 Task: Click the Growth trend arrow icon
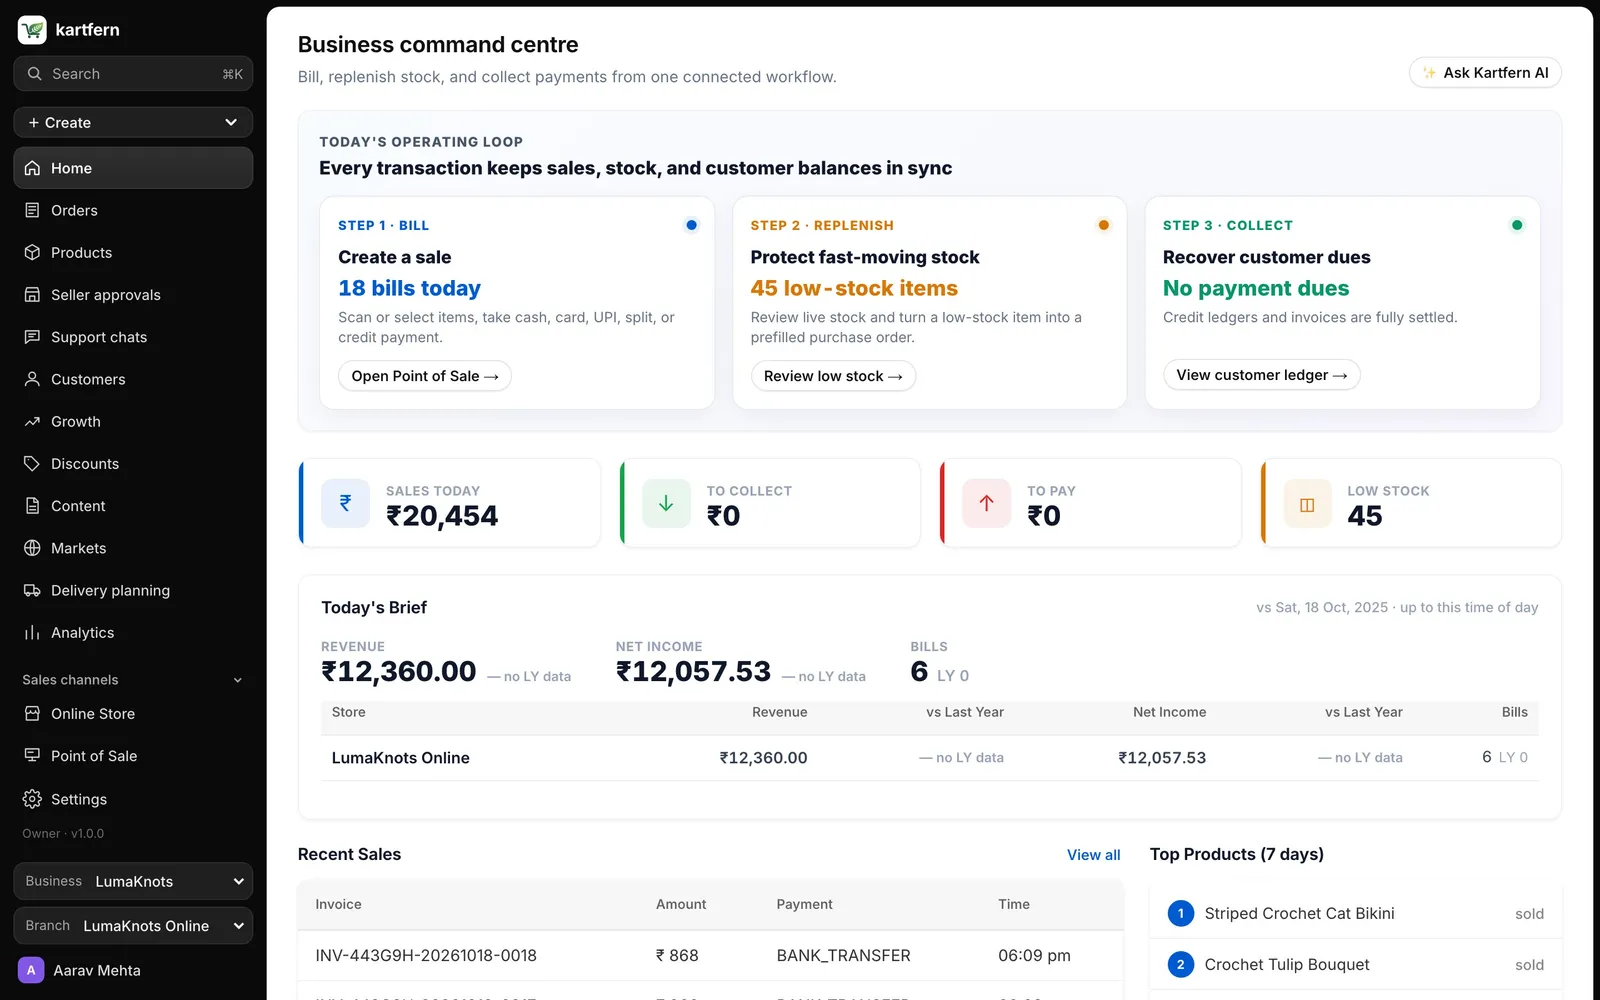32,421
